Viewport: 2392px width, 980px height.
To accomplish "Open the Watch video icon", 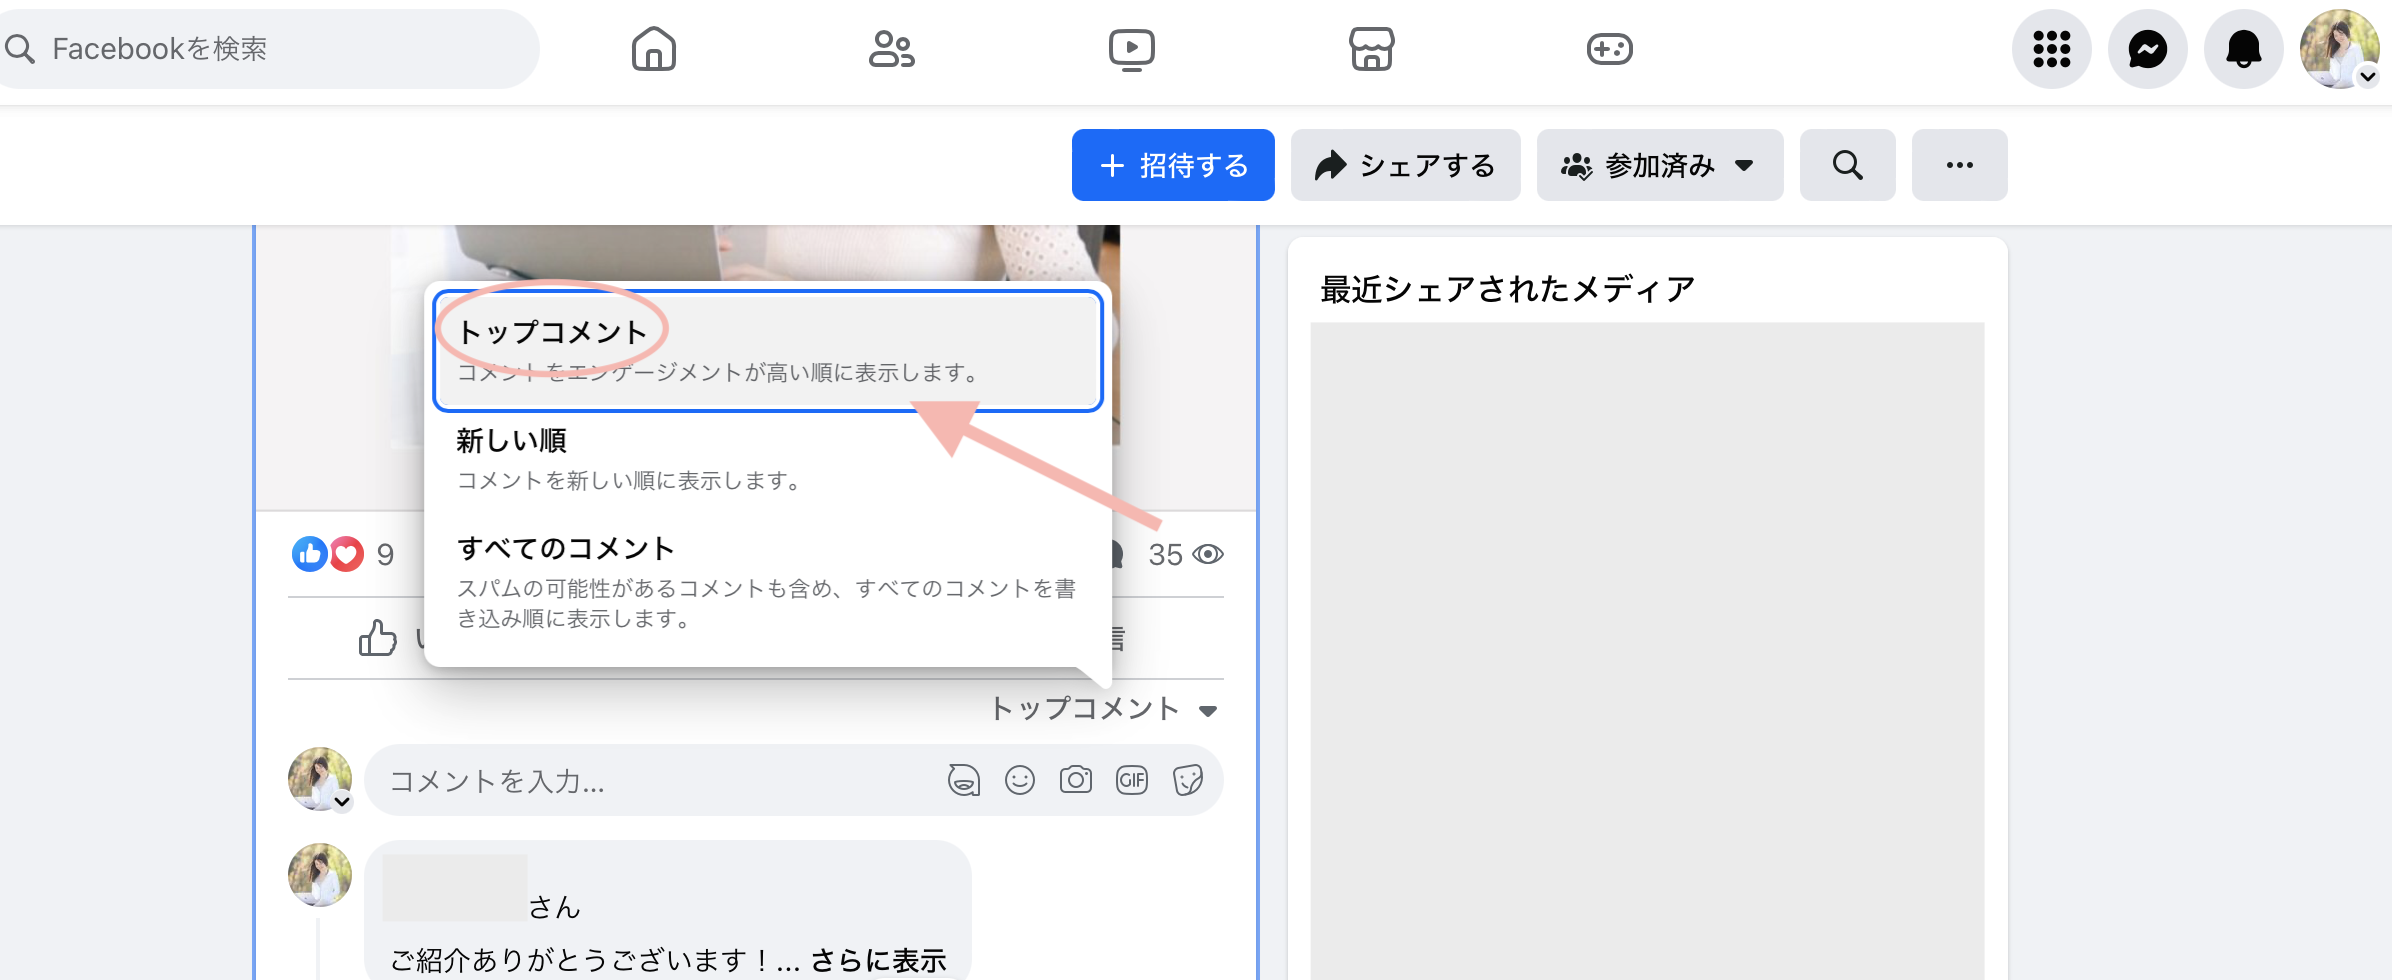I will pos(1131,49).
